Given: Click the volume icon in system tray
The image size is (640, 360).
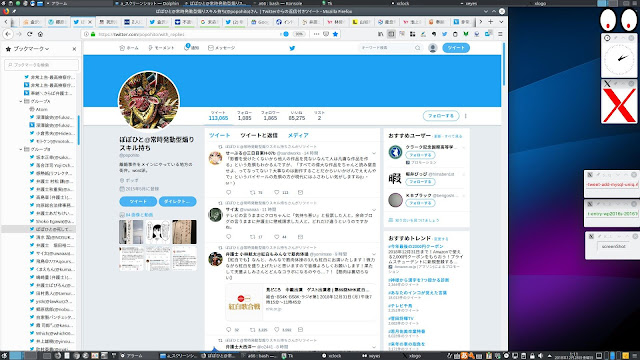Looking at the screenshot, I should 540,356.
